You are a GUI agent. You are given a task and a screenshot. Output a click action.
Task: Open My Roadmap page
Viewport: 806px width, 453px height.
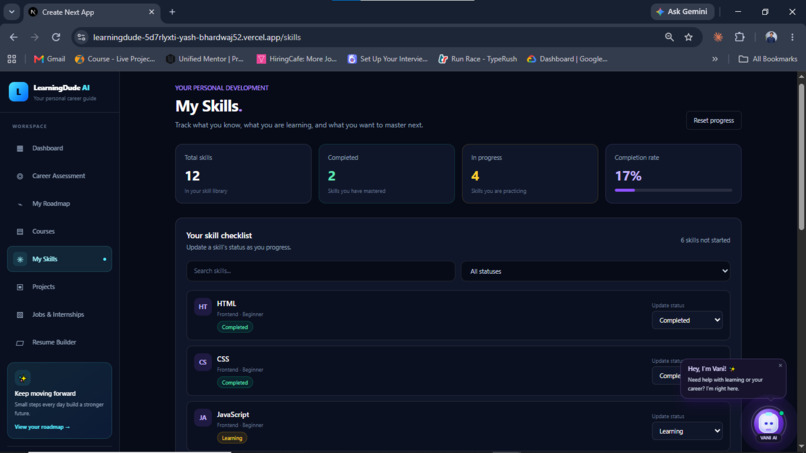60,204
